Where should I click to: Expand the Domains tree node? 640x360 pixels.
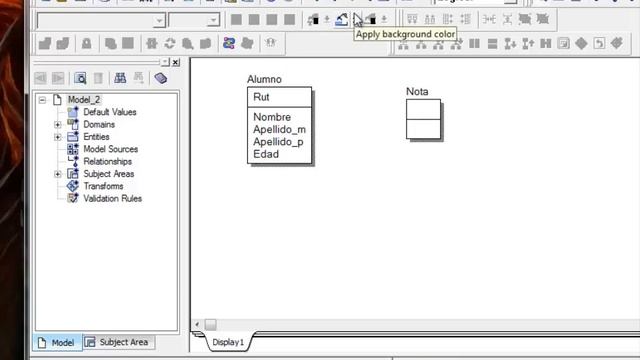coord(58,124)
